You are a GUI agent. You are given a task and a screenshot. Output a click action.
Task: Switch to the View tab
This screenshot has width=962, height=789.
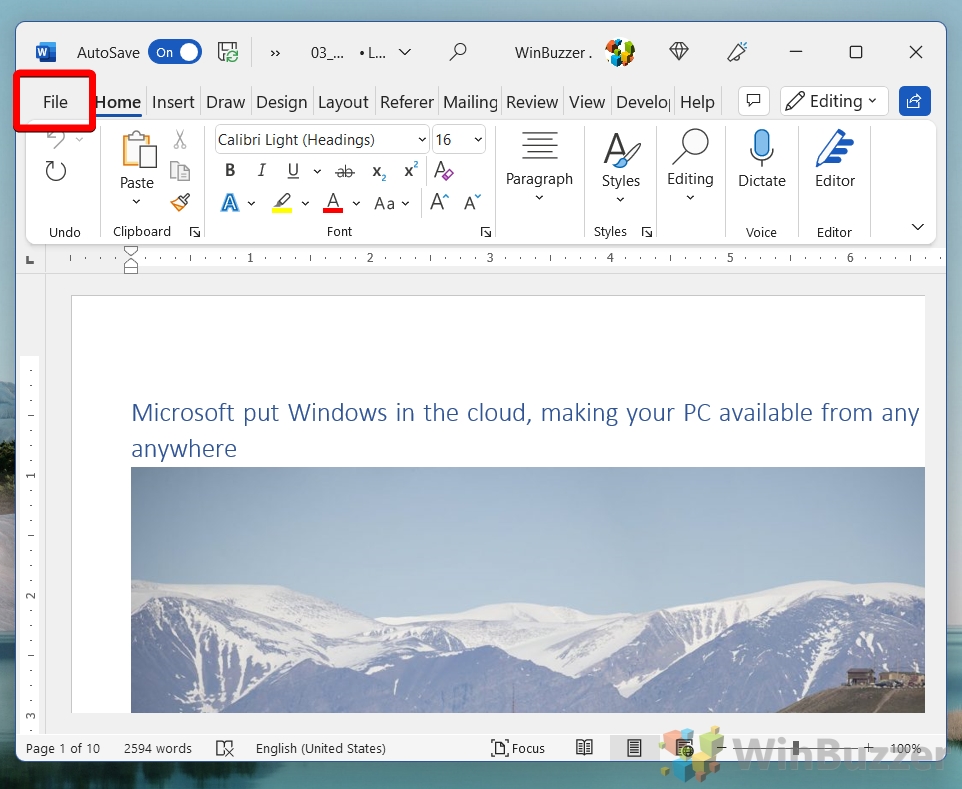(x=587, y=102)
